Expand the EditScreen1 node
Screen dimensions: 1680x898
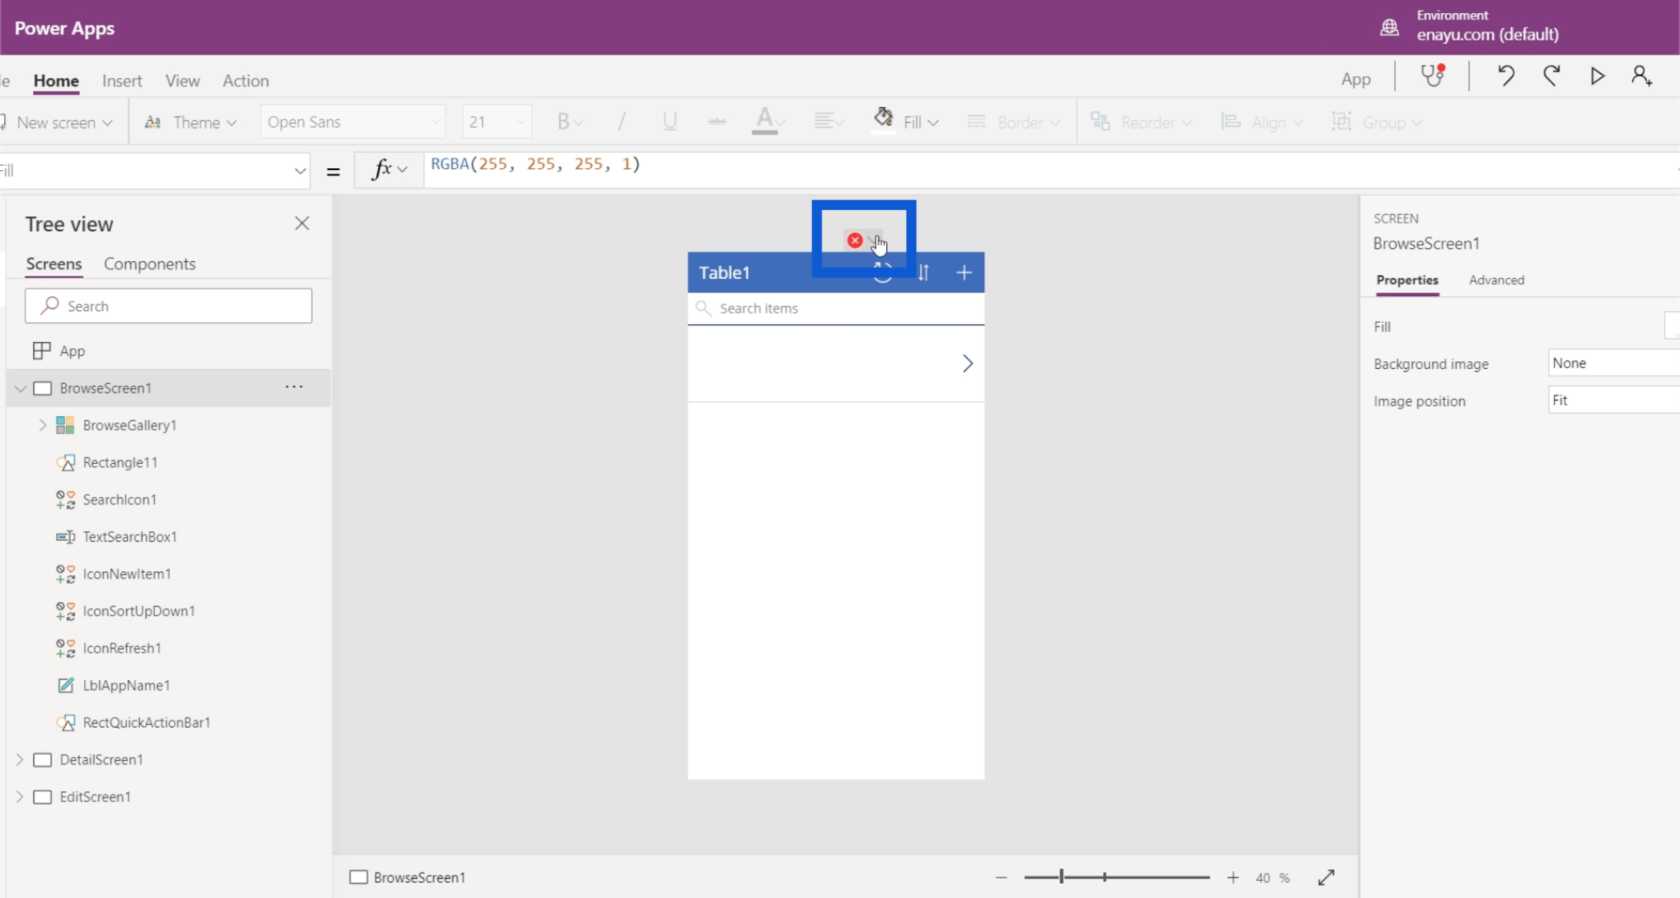[20, 797]
